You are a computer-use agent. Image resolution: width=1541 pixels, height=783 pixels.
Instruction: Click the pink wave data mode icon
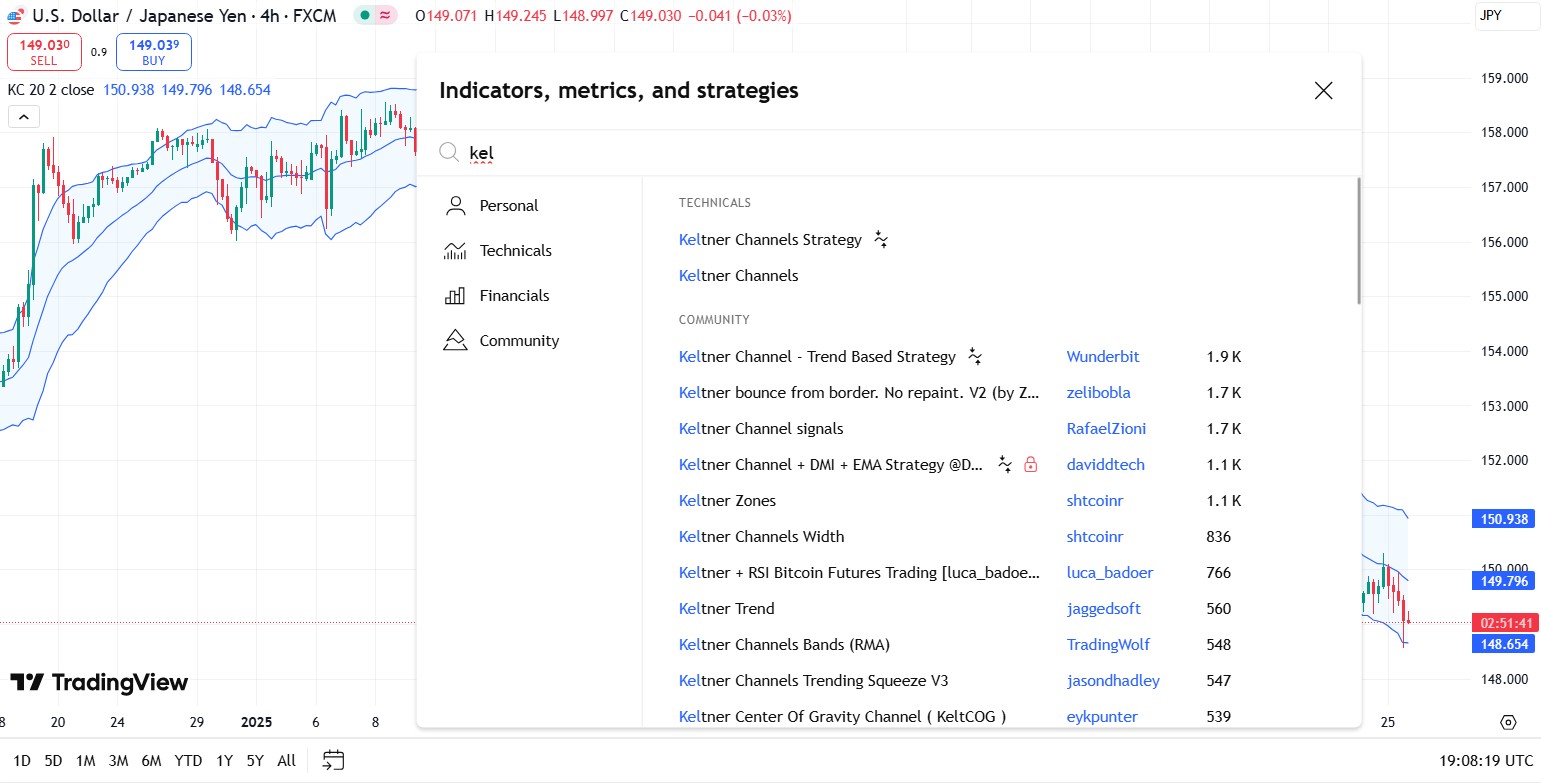coord(385,16)
